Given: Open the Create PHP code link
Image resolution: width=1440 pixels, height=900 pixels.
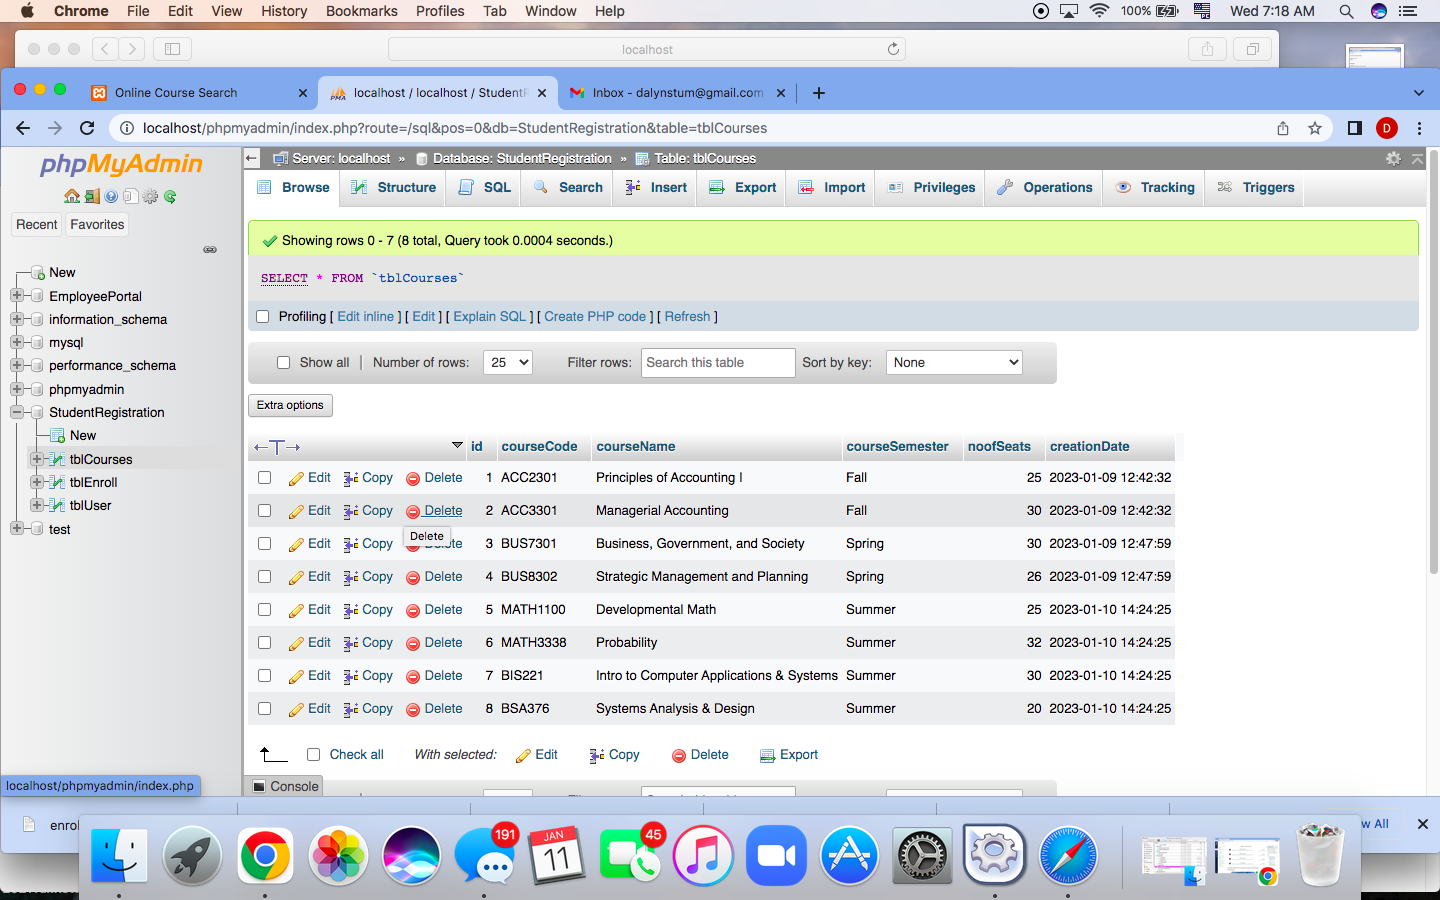Looking at the screenshot, I should (x=595, y=316).
